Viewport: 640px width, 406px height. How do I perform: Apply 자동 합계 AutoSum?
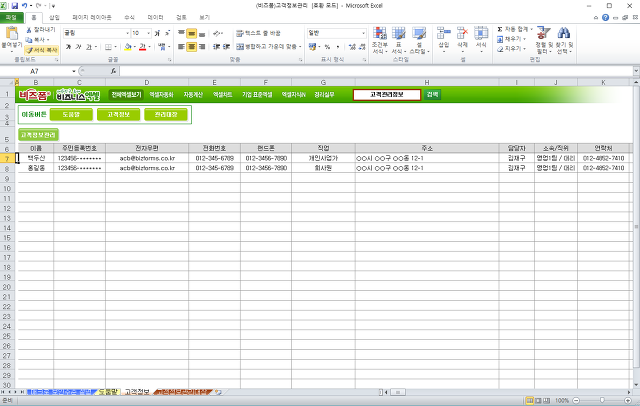tap(513, 29)
